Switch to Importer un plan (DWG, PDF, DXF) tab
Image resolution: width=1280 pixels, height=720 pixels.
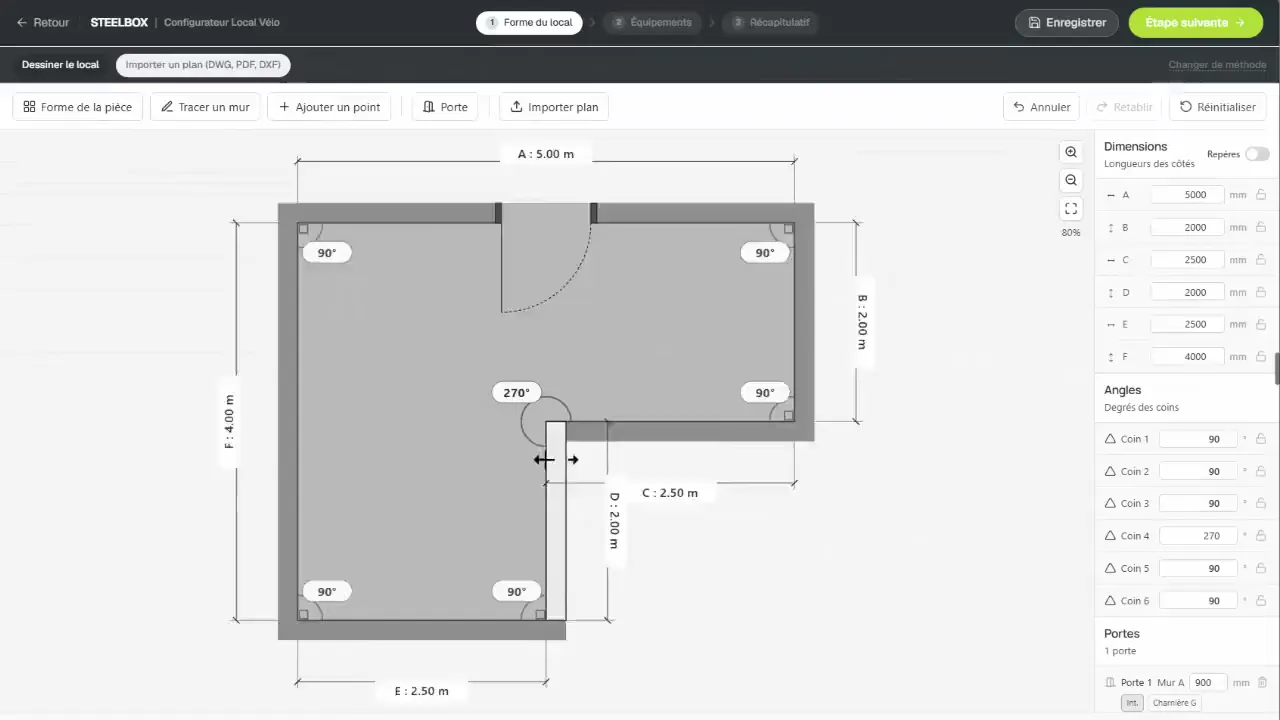point(203,65)
